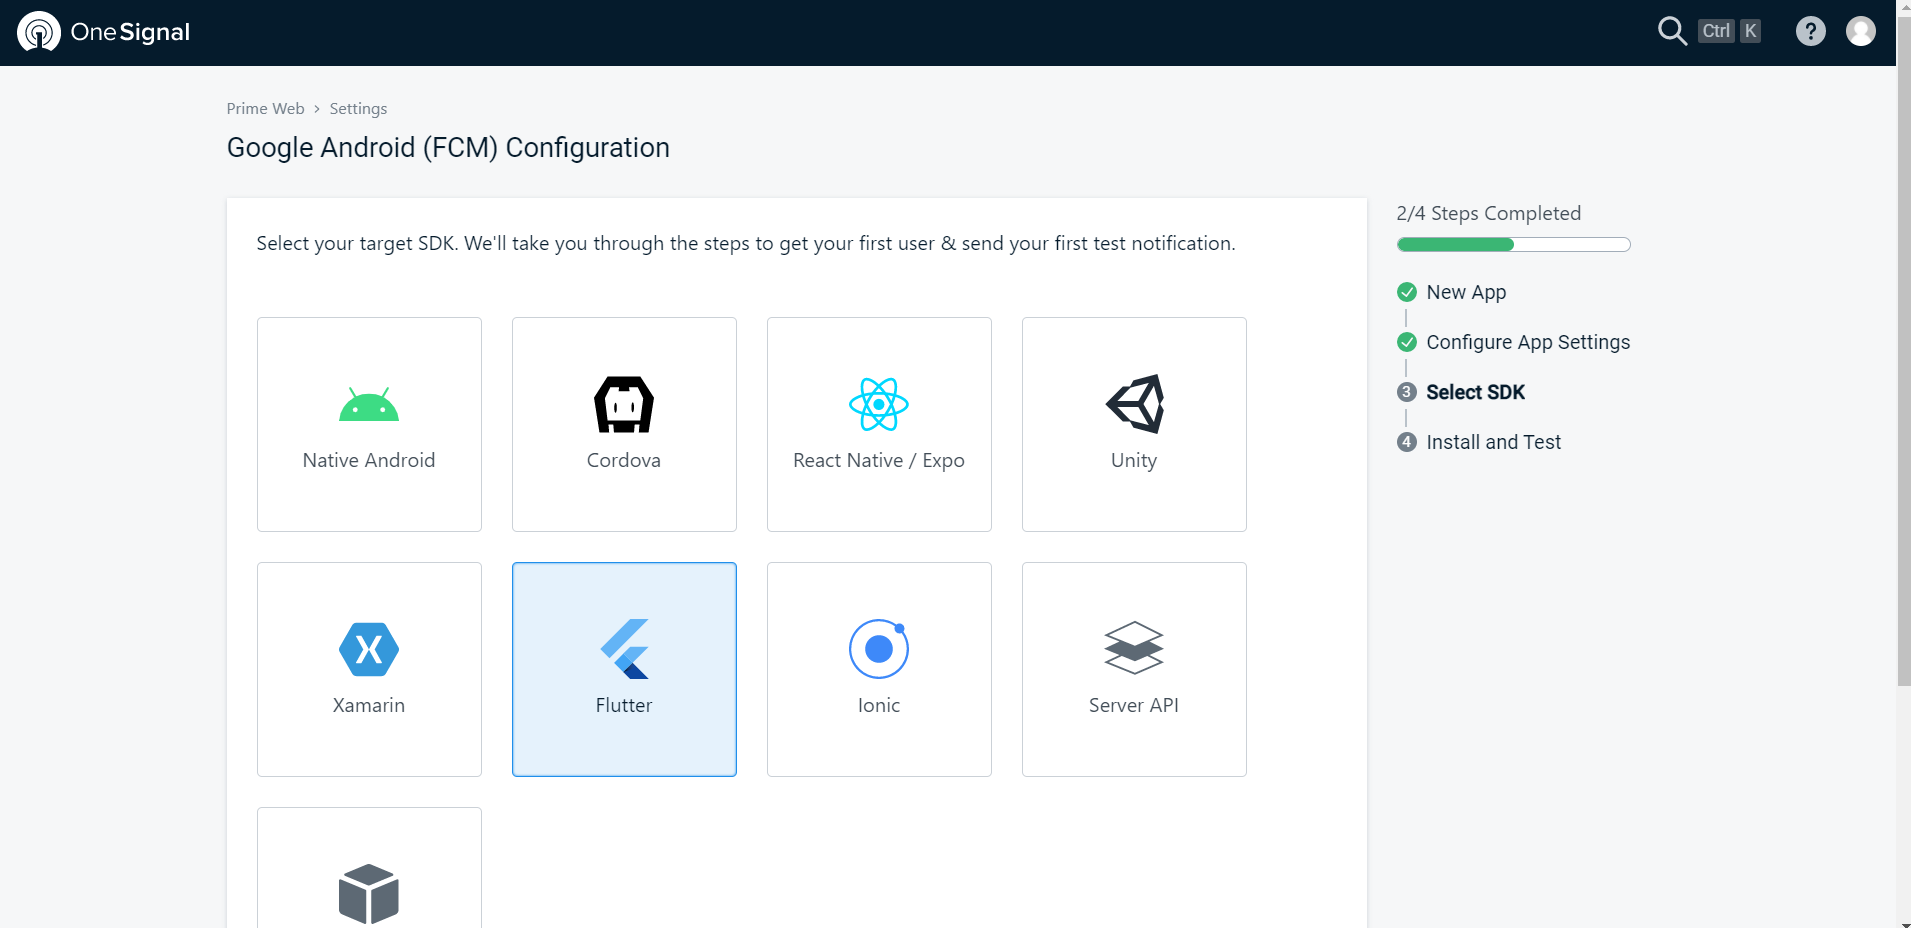Screen dimensions: 1911x928
Task: Go to Prime Web breadcrumb link
Action: click(265, 109)
